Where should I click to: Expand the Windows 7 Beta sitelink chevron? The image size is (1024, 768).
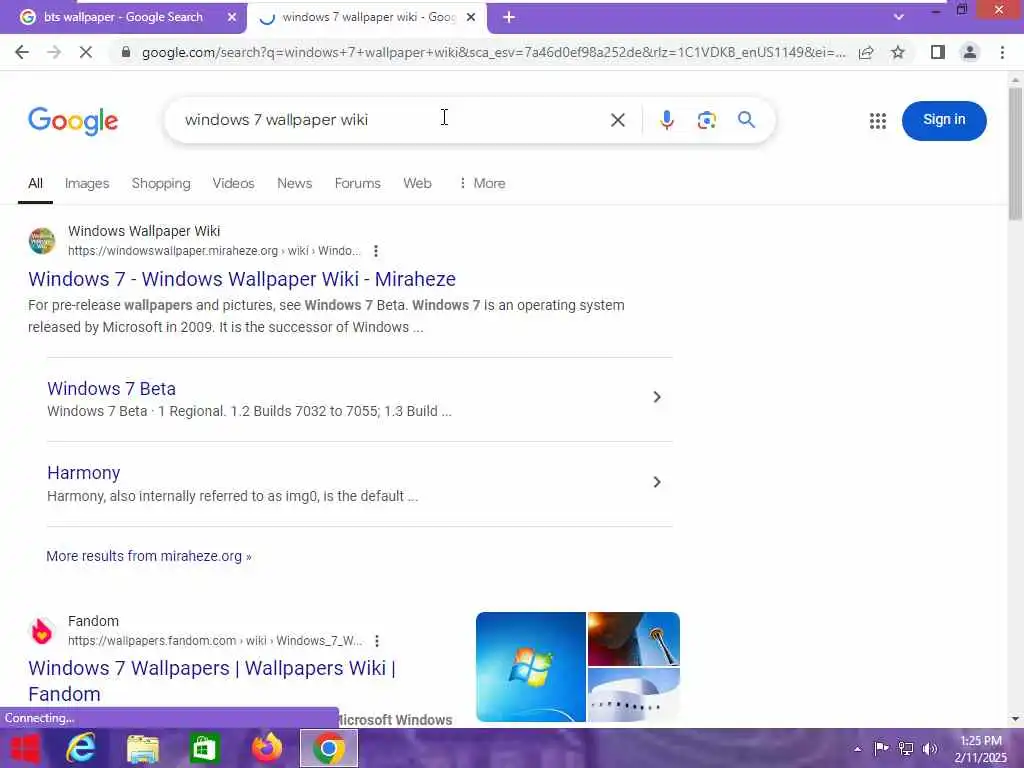coord(657,397)
